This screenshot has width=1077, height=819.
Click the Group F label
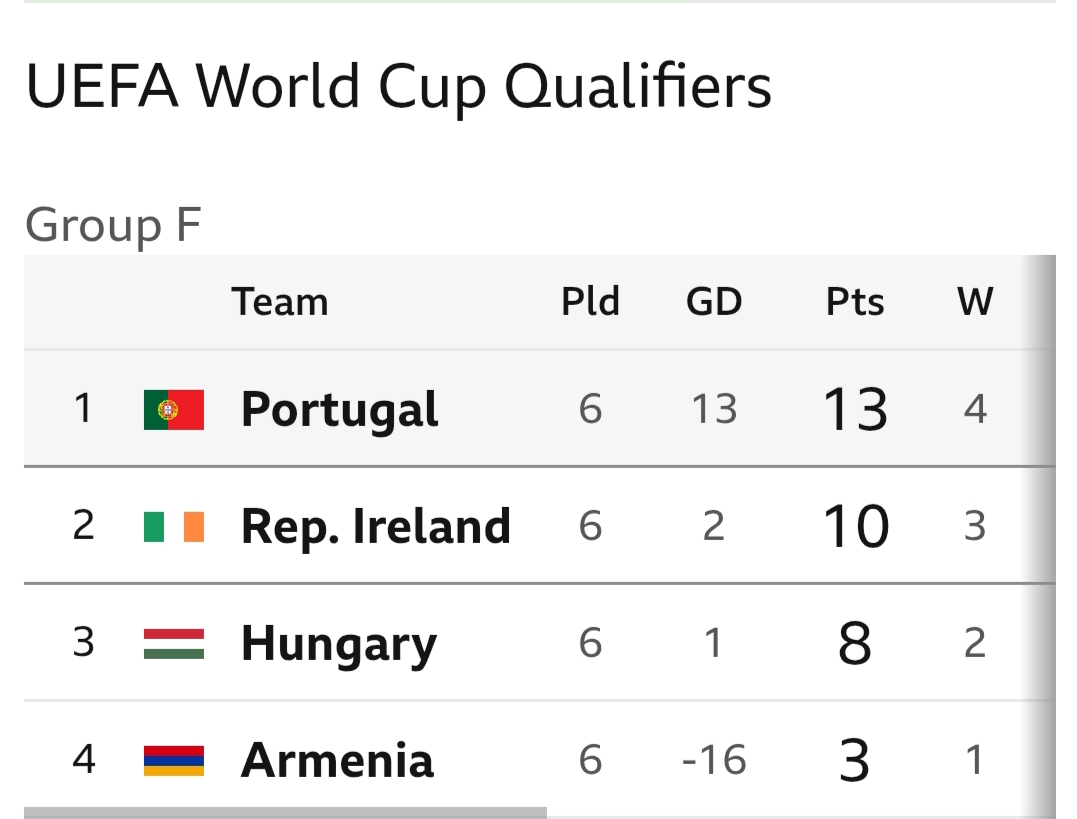113,225
